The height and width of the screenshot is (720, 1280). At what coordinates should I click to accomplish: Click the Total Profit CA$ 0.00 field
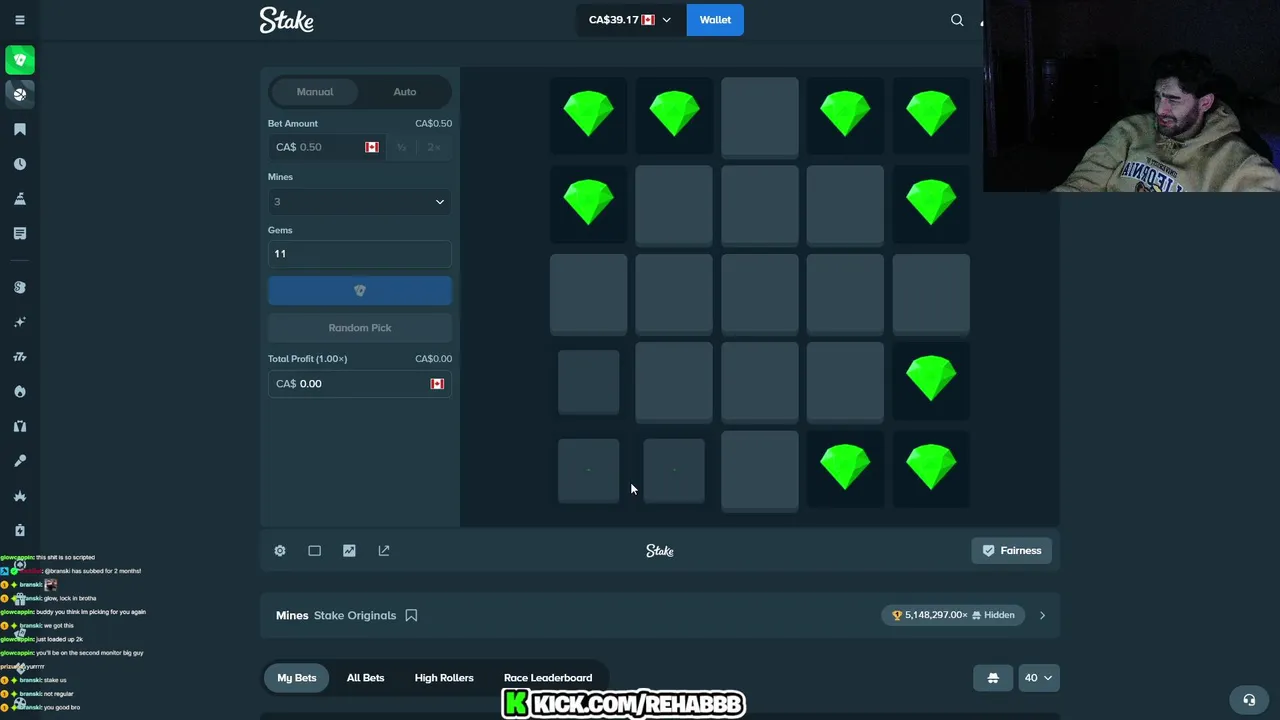(x=360, y=384)
